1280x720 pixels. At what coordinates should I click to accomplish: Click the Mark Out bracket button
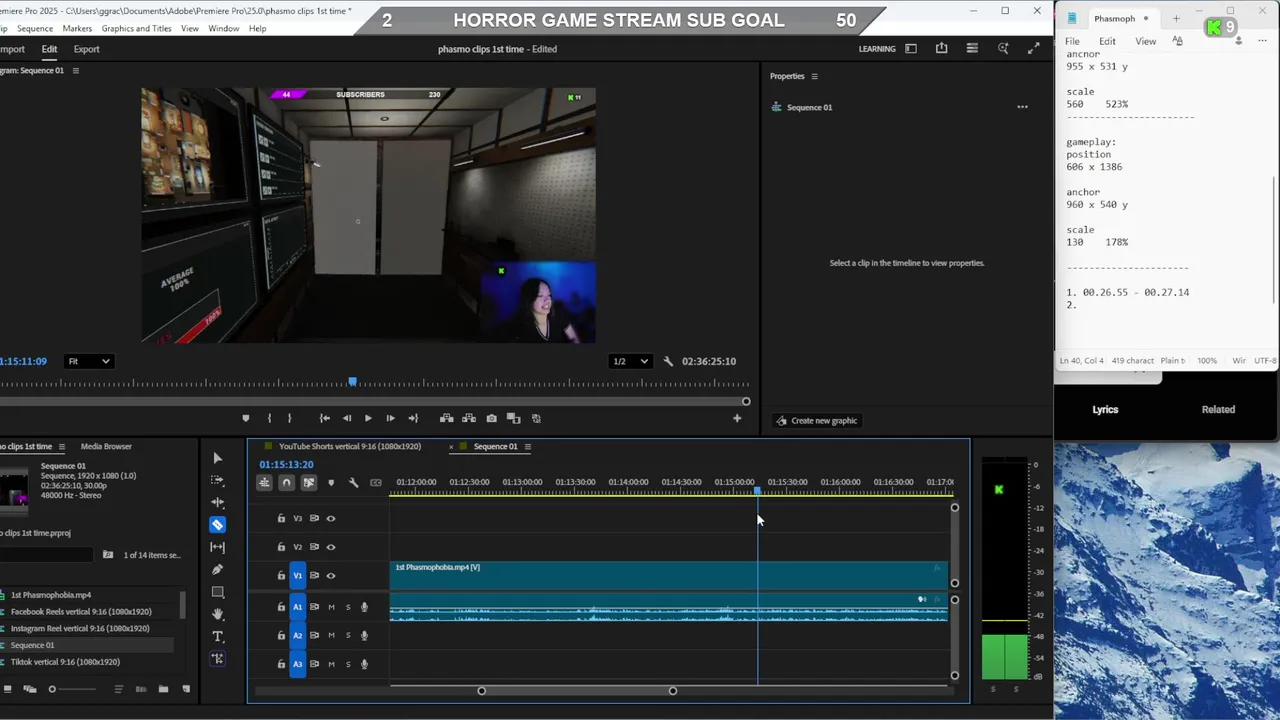tap(289, 418)
